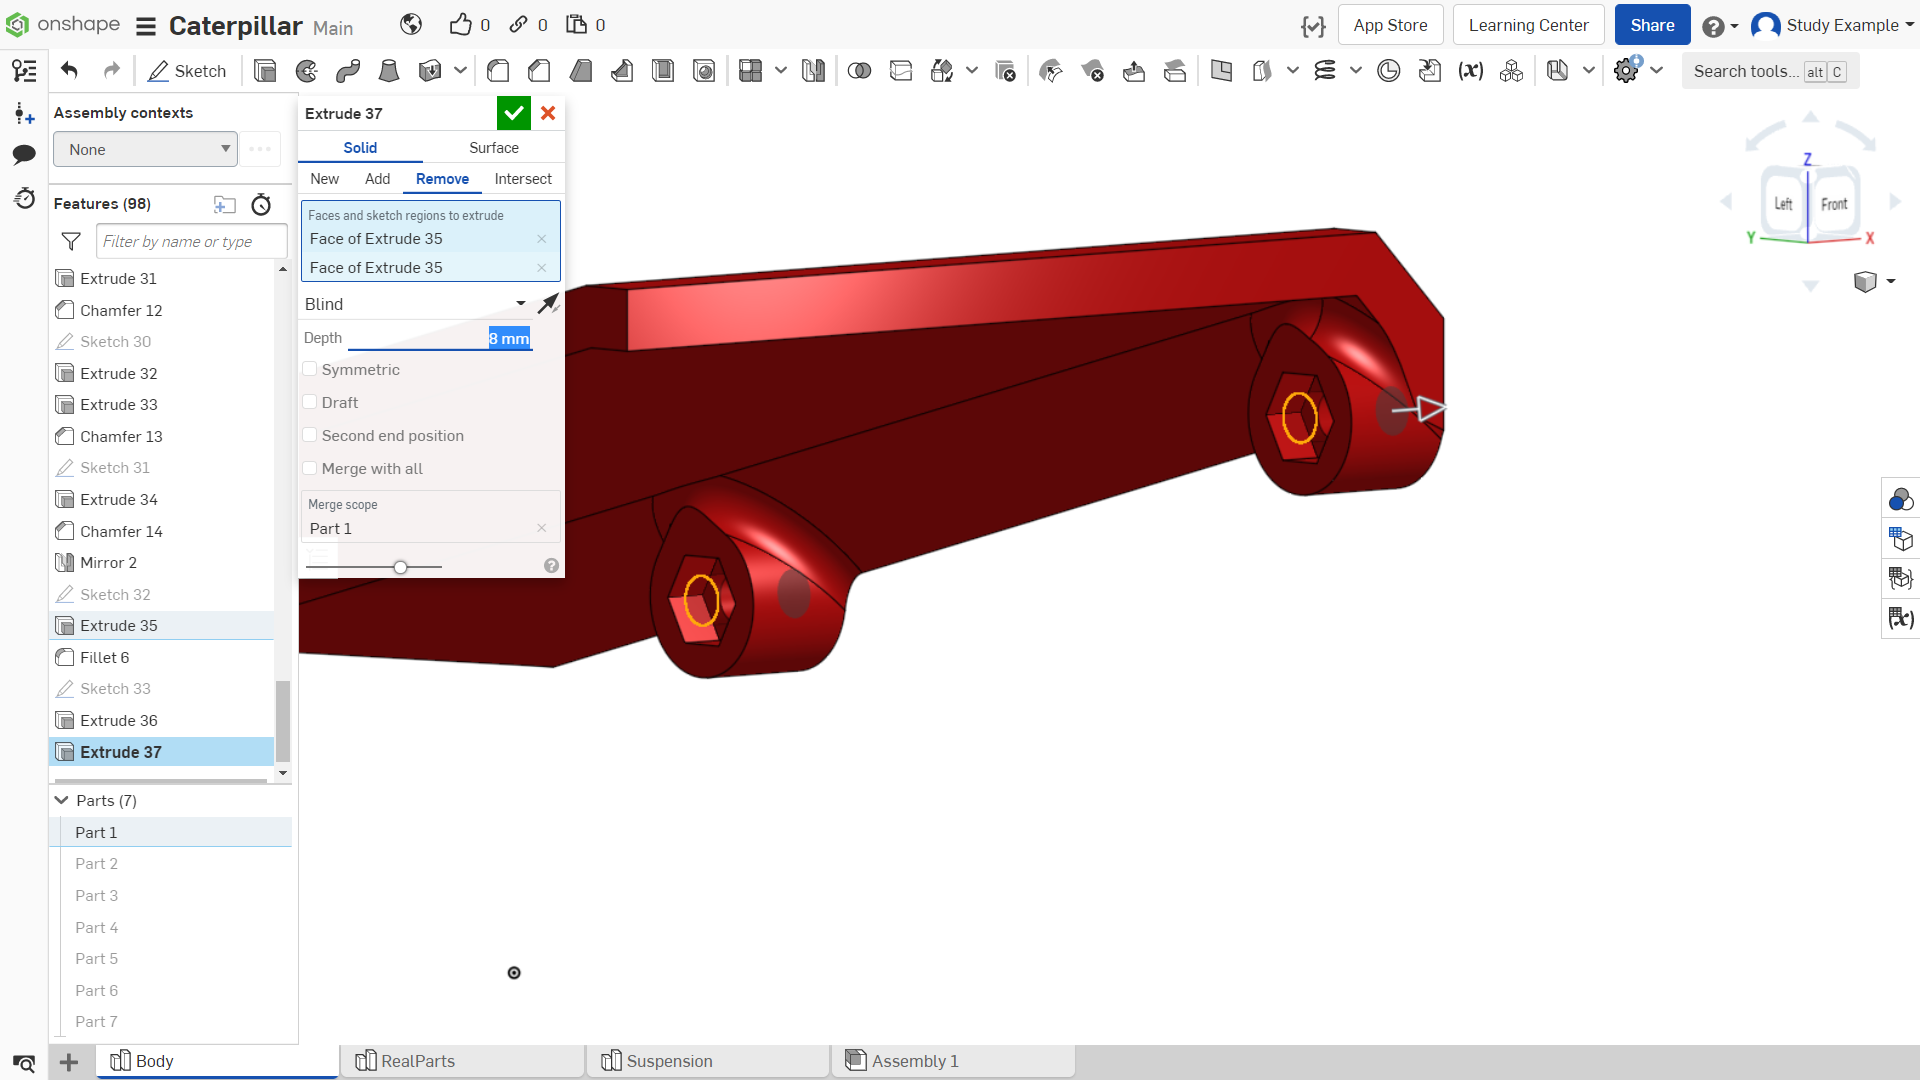Select the Extrude tool in toolbar
1920x1080 pixels.
coord(265,71)
